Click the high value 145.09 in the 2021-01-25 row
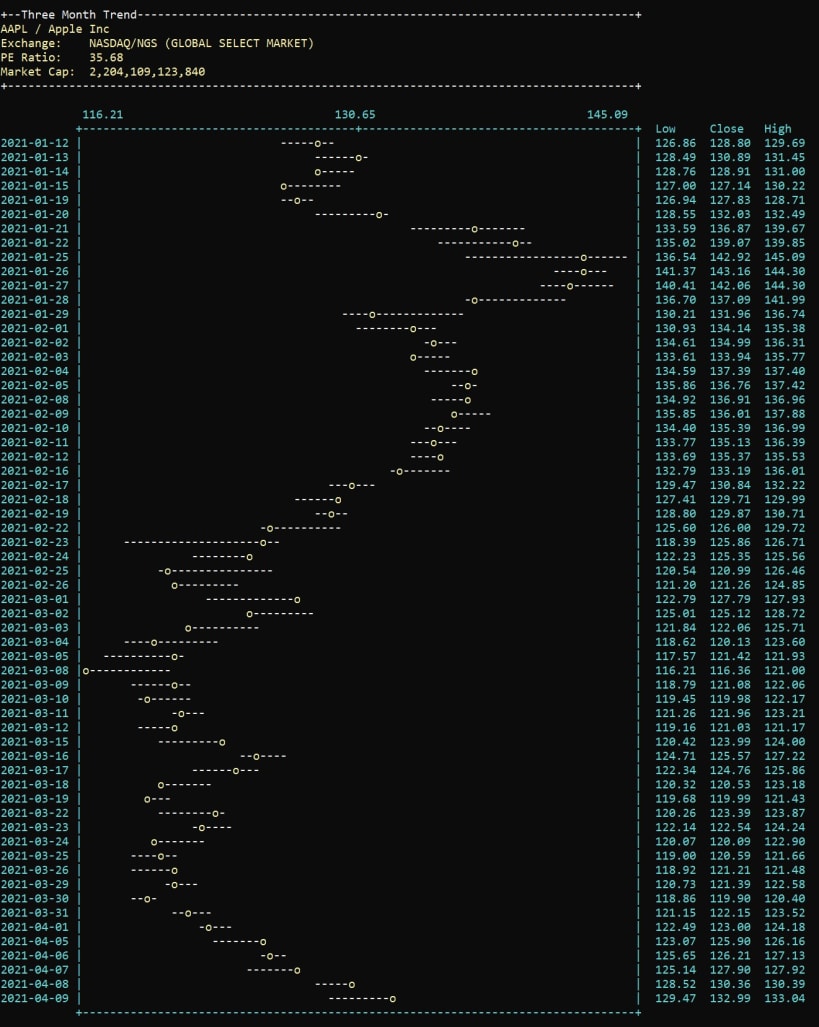This screenshot has width=819, height=1027. point(784,257)
